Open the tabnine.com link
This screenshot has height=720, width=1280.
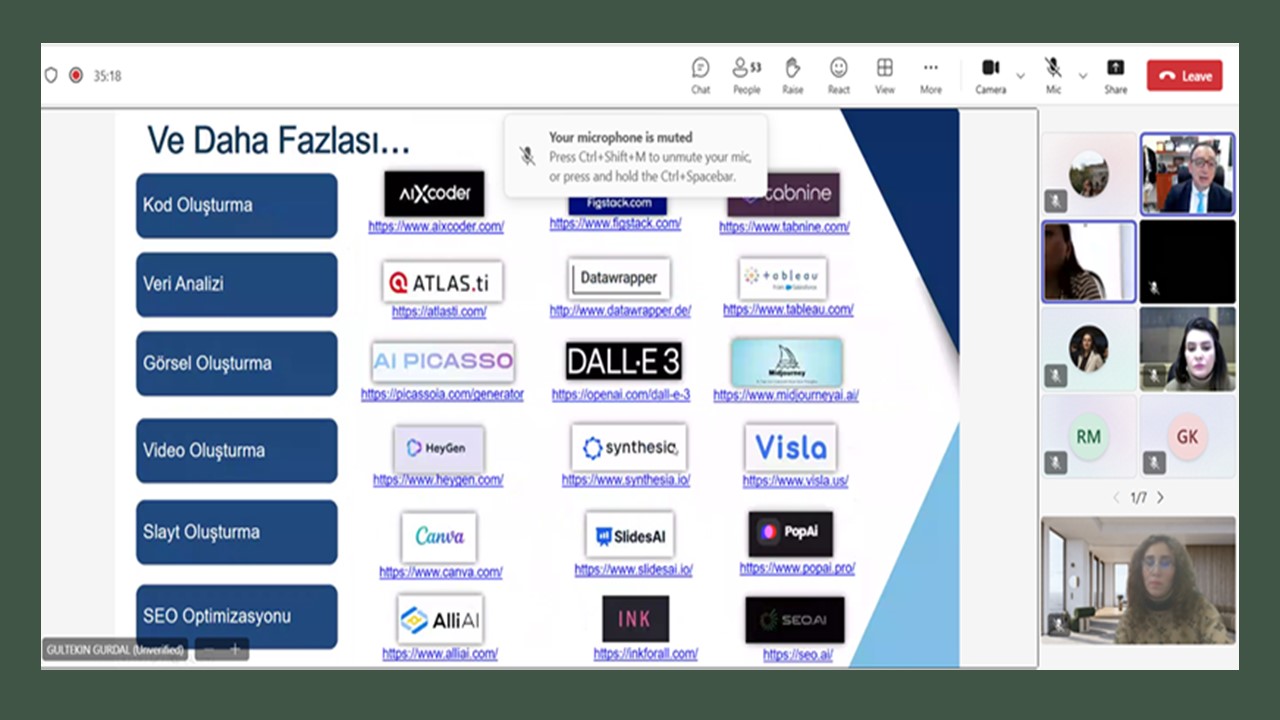[784, 227]
